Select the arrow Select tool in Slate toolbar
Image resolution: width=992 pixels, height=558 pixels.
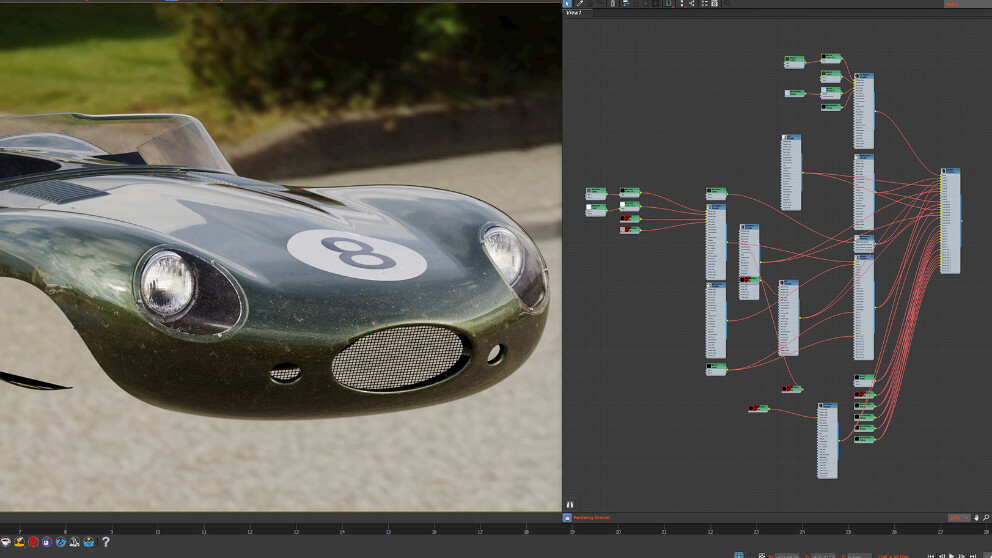click(x=568, y=4)
